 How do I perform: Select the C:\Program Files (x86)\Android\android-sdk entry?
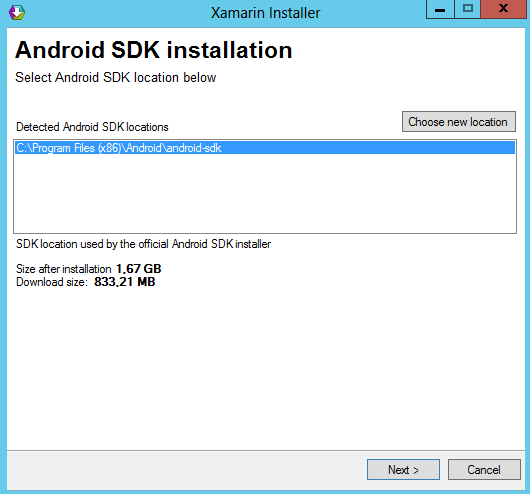coord(265,148)
